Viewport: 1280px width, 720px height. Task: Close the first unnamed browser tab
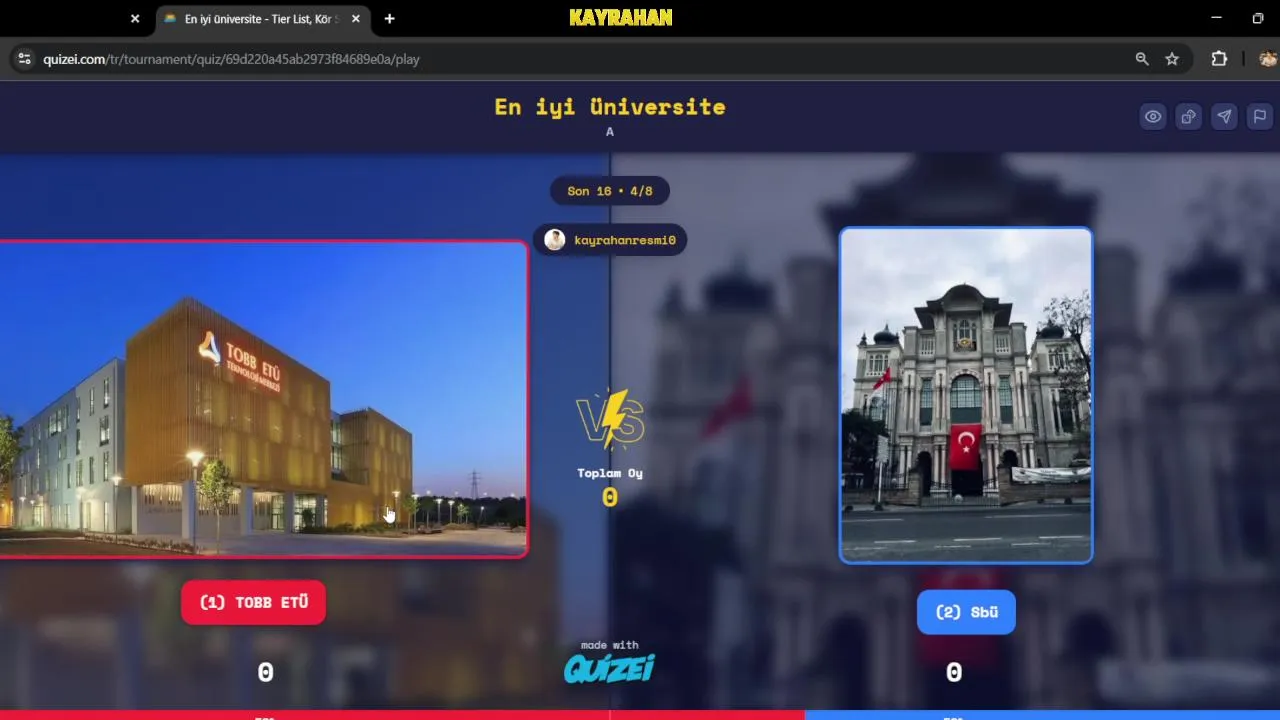pos(135,19)
